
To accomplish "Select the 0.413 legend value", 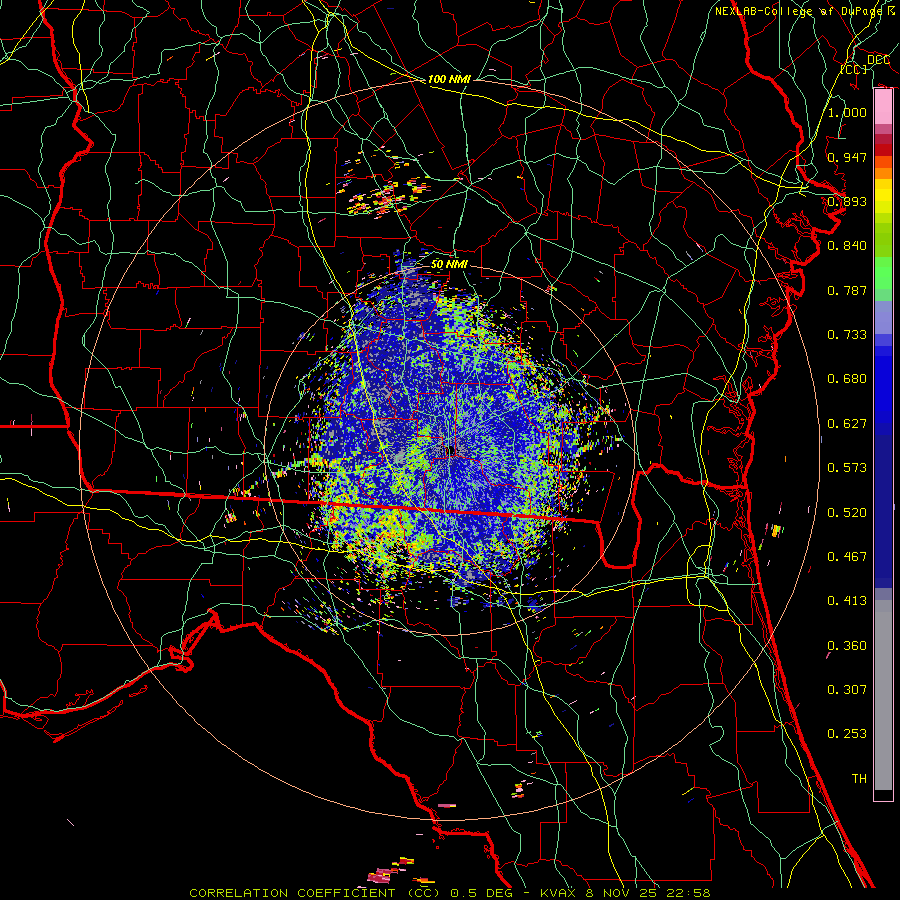I will [847, 600].
